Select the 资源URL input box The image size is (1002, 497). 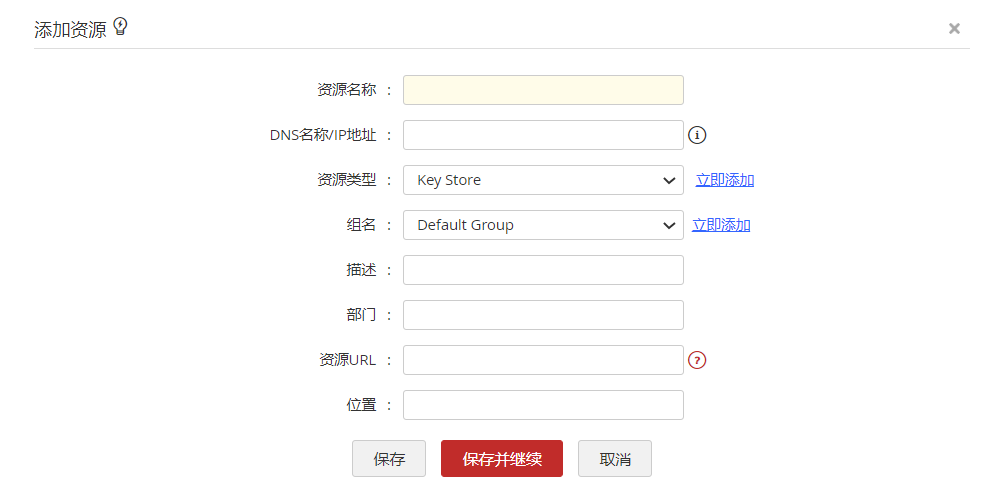coord(543,360)
